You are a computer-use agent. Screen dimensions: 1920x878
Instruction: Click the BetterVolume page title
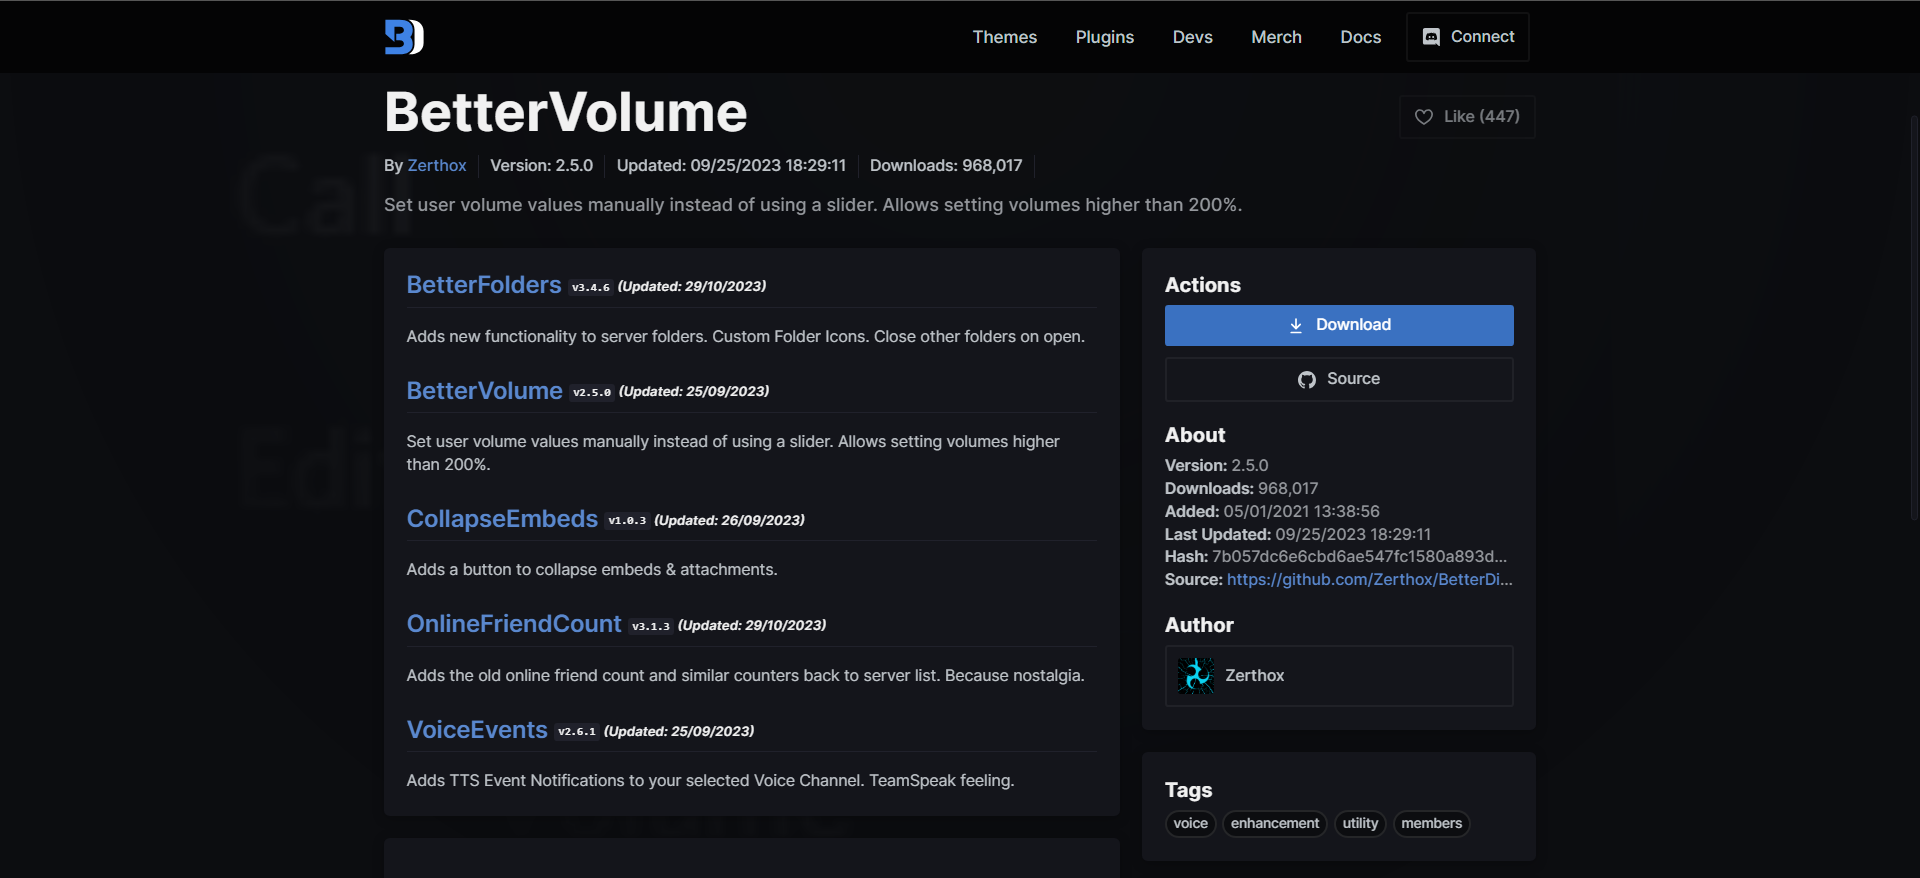pyautogui.click(x=566, y=112)
